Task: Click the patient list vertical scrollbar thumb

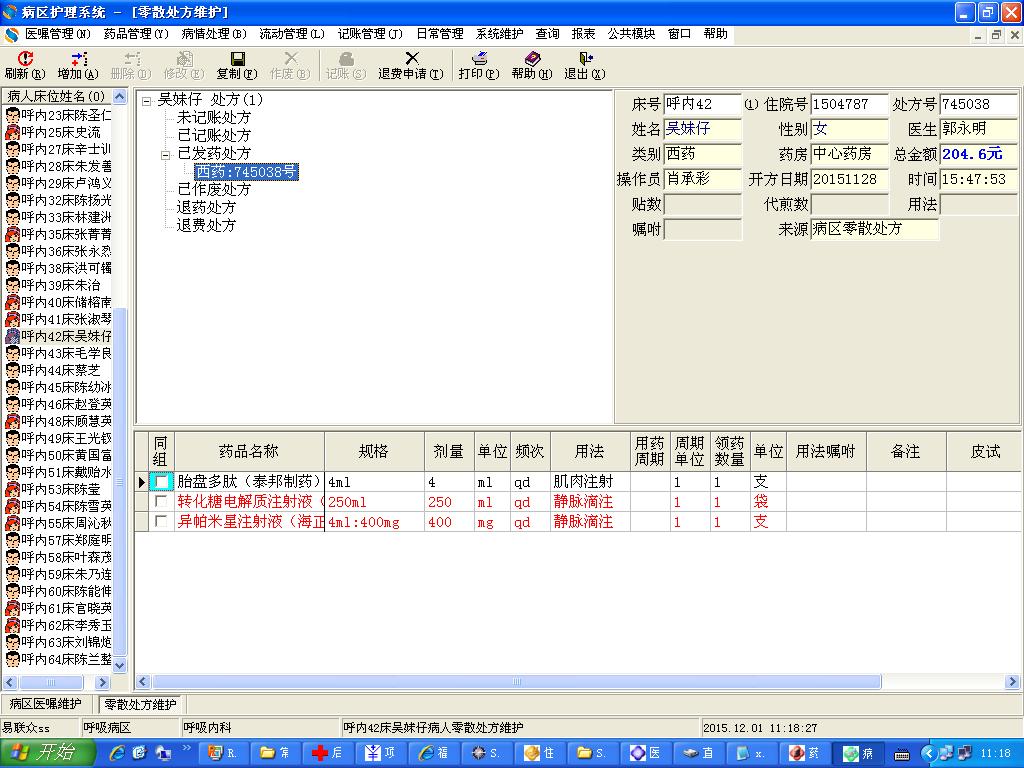Action: [x=120, y=483]
